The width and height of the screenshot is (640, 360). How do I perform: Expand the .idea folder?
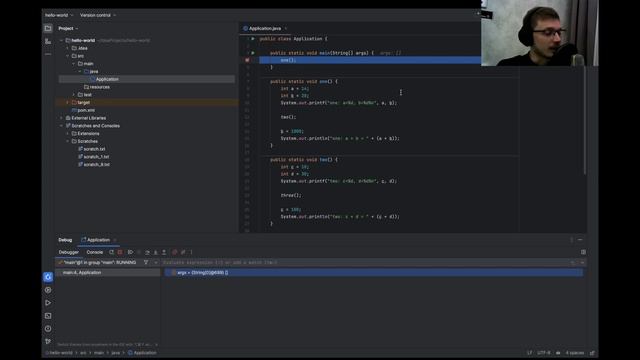(68, 48)
